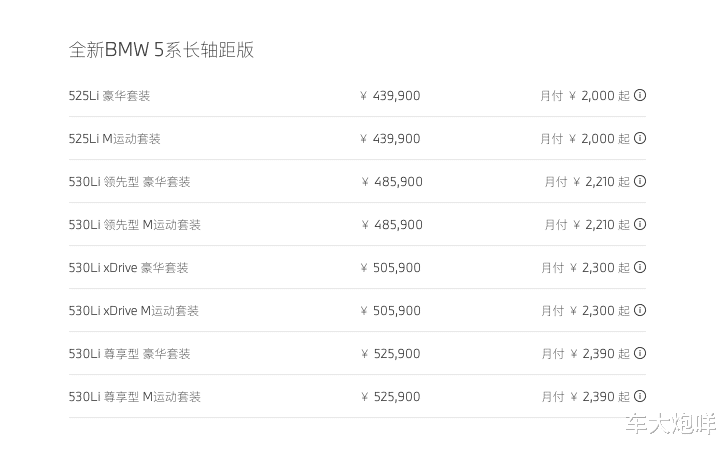Screen dimensions: 728x450
Task: Choose the 530Li xDrive M运动套装 model
Action: pos(133,311)
